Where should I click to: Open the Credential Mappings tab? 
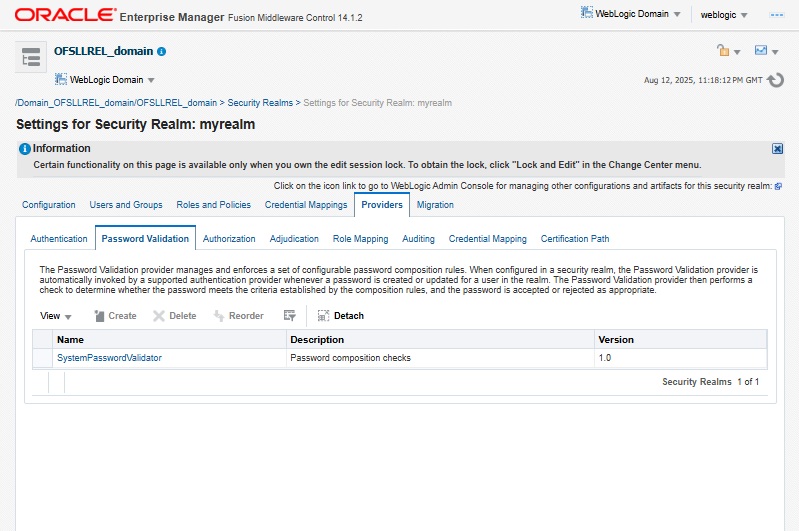click(306, 205)
